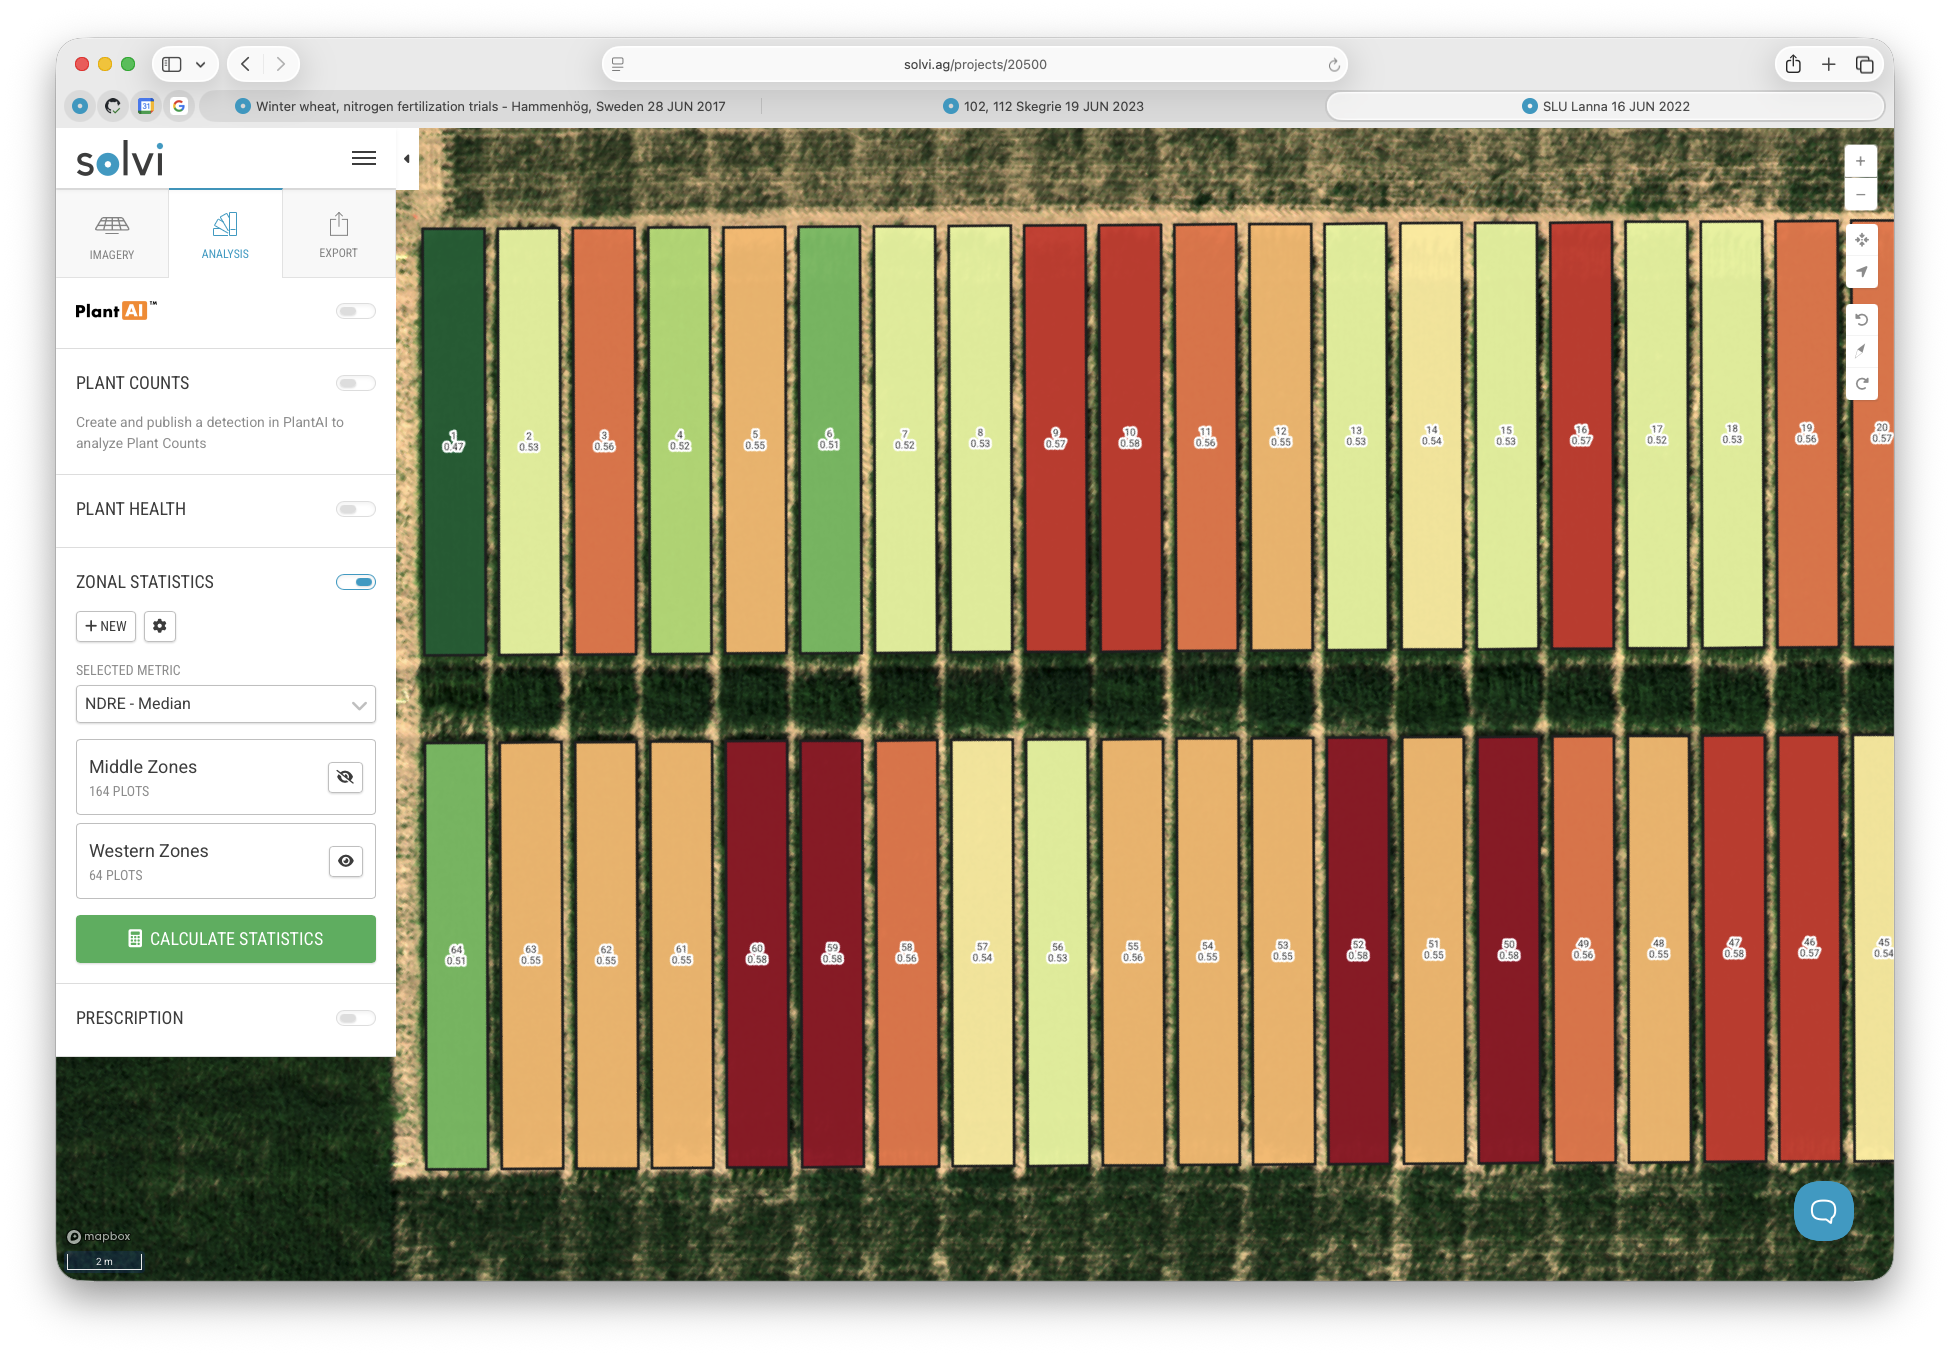Hide the Western Zones layer
This screenshot has width=1950, height=1355.
point(345,861)
